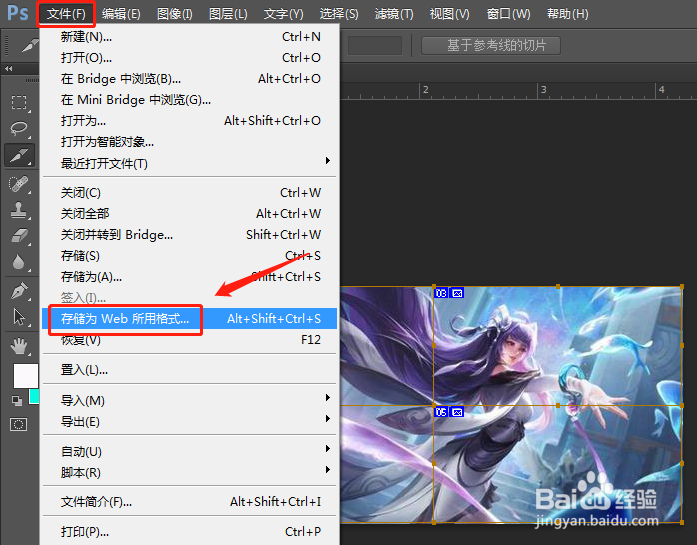Click slice 03 image badge icon
The width and height of the screenshot is (697, 545).
click(457, 293)
